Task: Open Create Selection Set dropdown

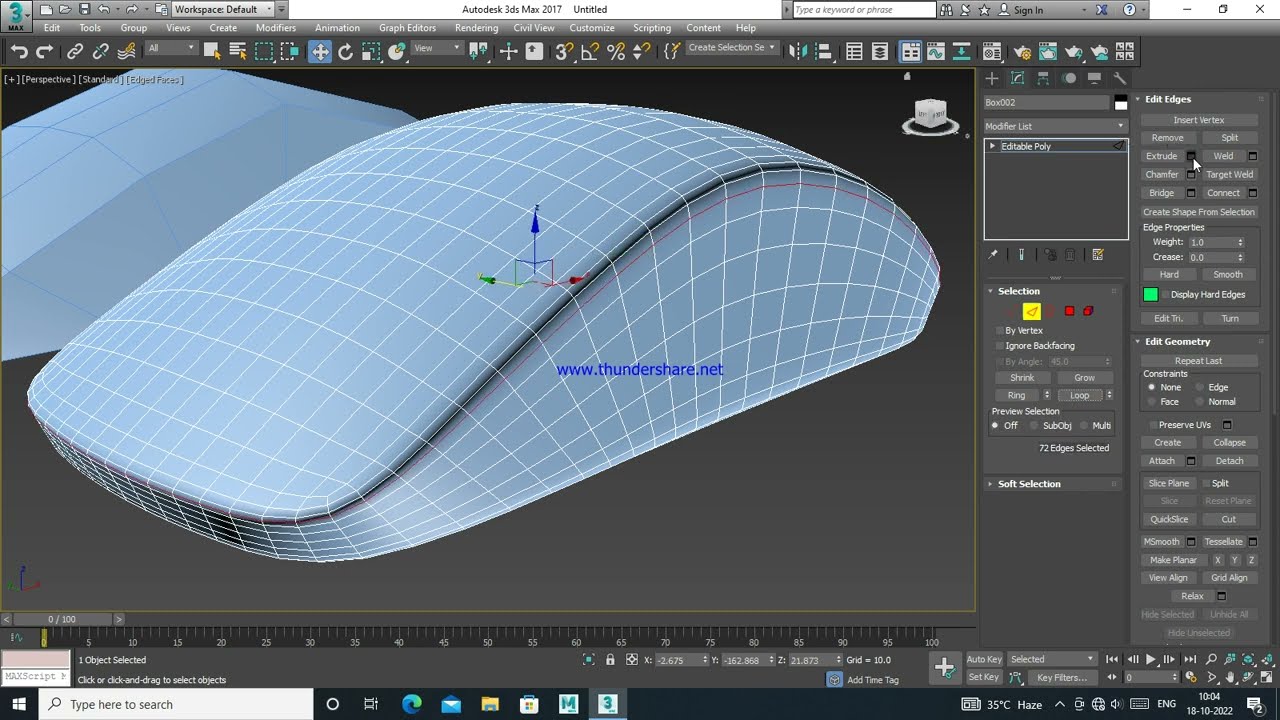Action: pyautogui.click(x=732, y=48)
